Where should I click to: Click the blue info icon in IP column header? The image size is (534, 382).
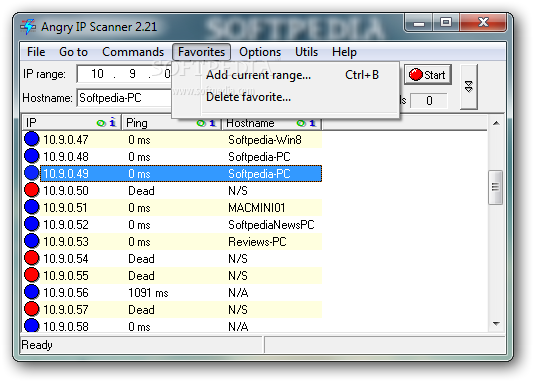(112, 122)
